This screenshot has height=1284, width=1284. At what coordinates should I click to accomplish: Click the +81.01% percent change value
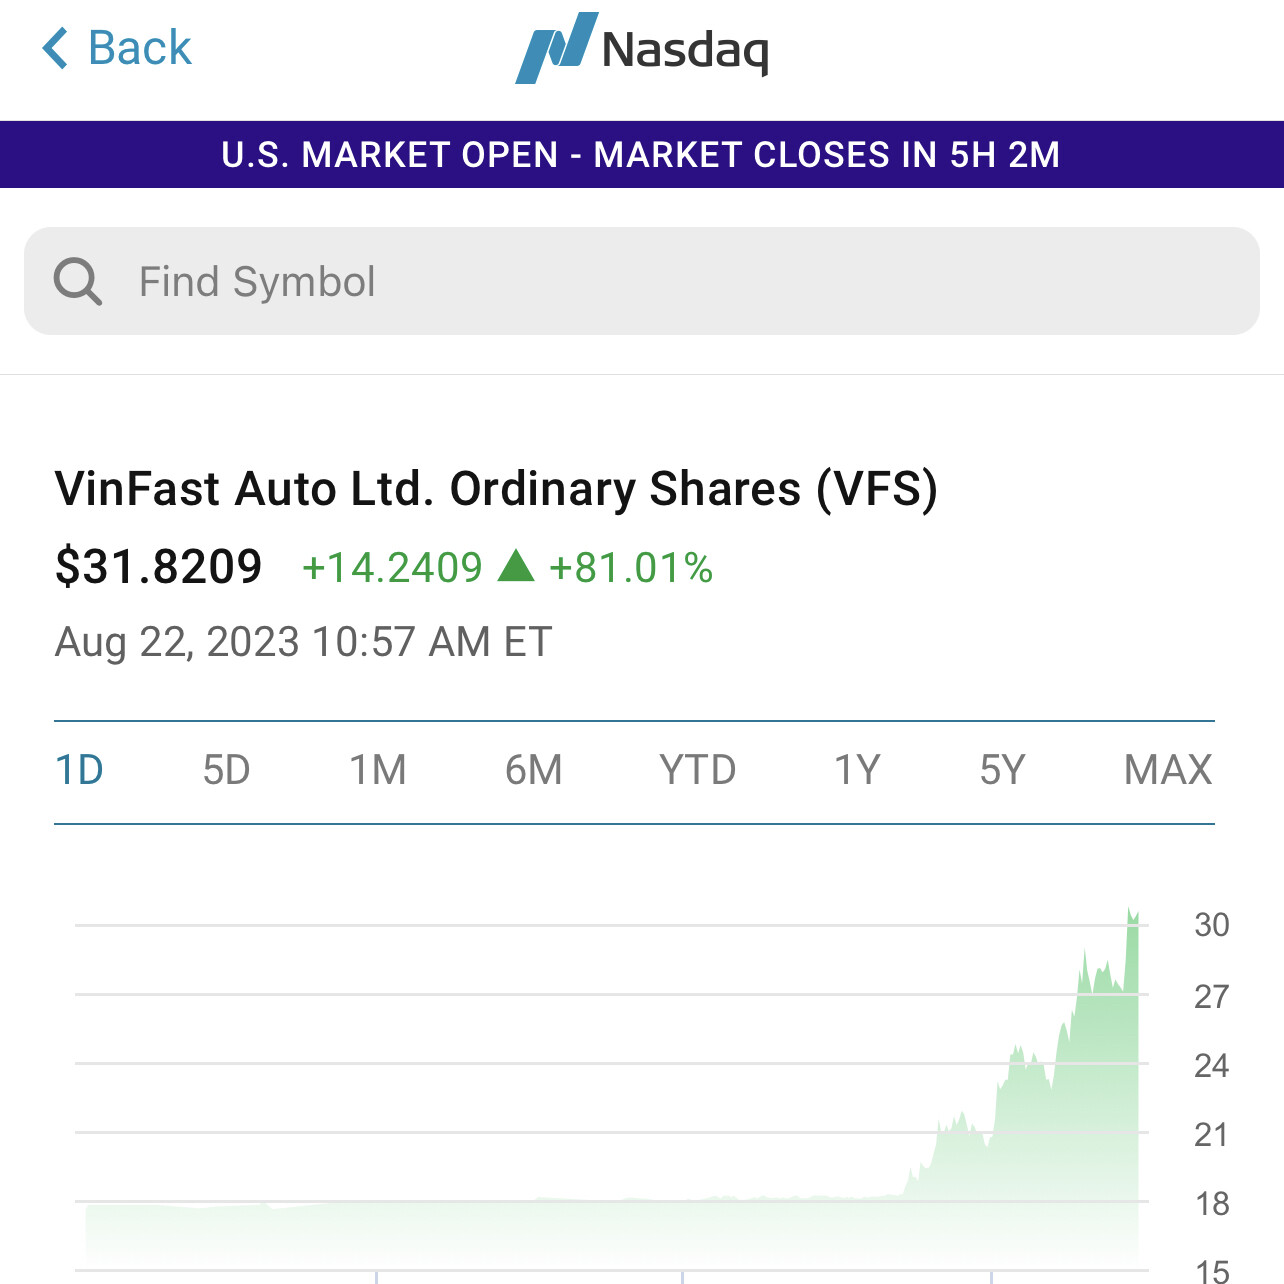[631, 568]
